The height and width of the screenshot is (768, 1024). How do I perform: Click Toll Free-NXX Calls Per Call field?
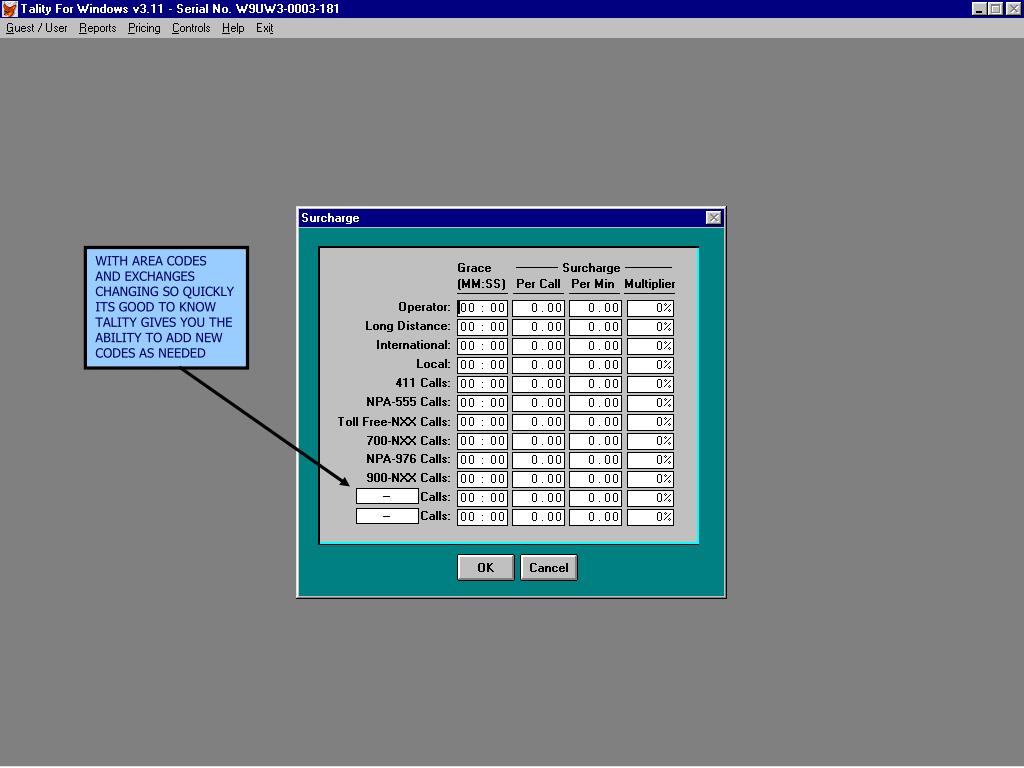(539, 422)
